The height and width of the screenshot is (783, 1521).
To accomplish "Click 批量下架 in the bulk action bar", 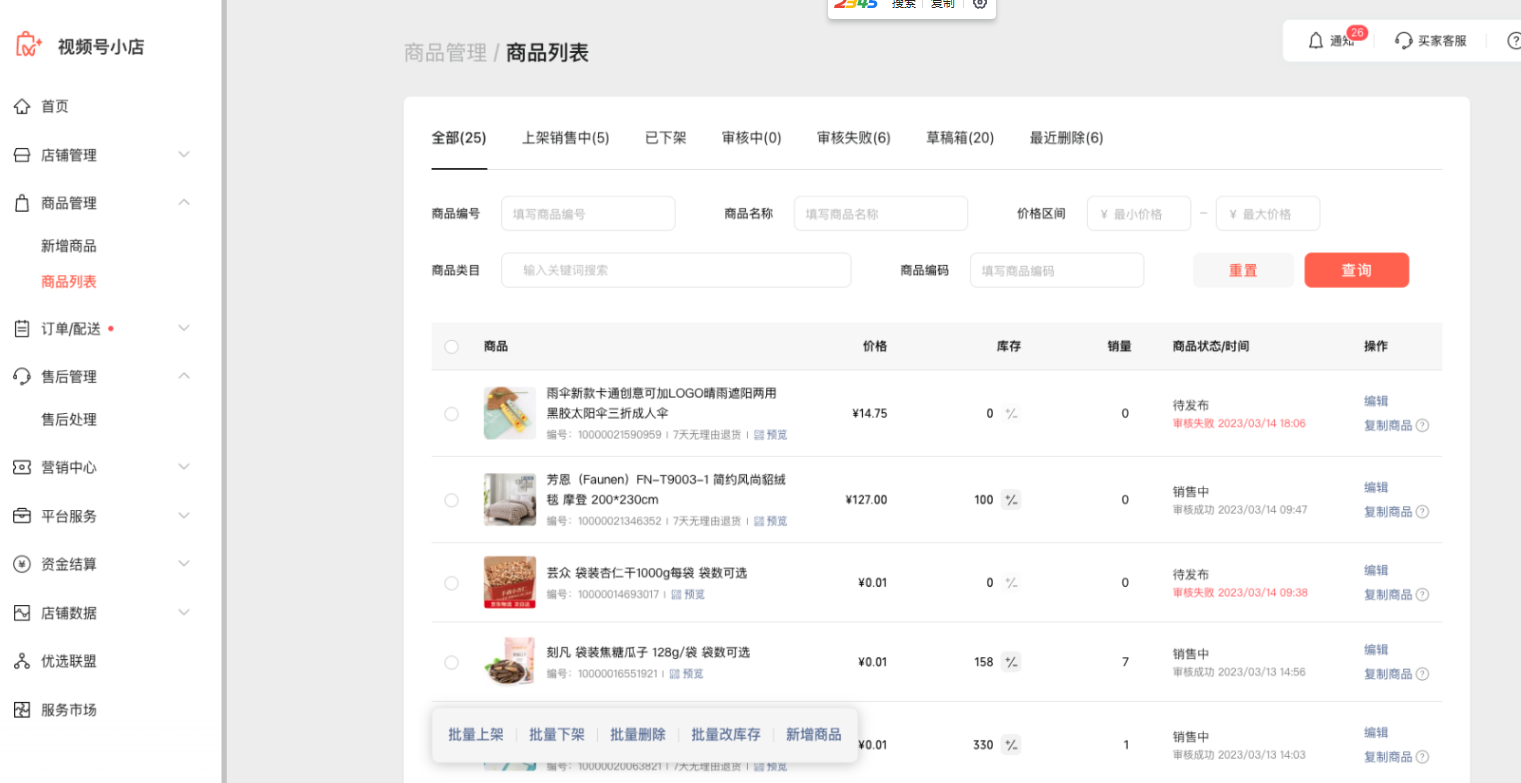I will [557, 735].
